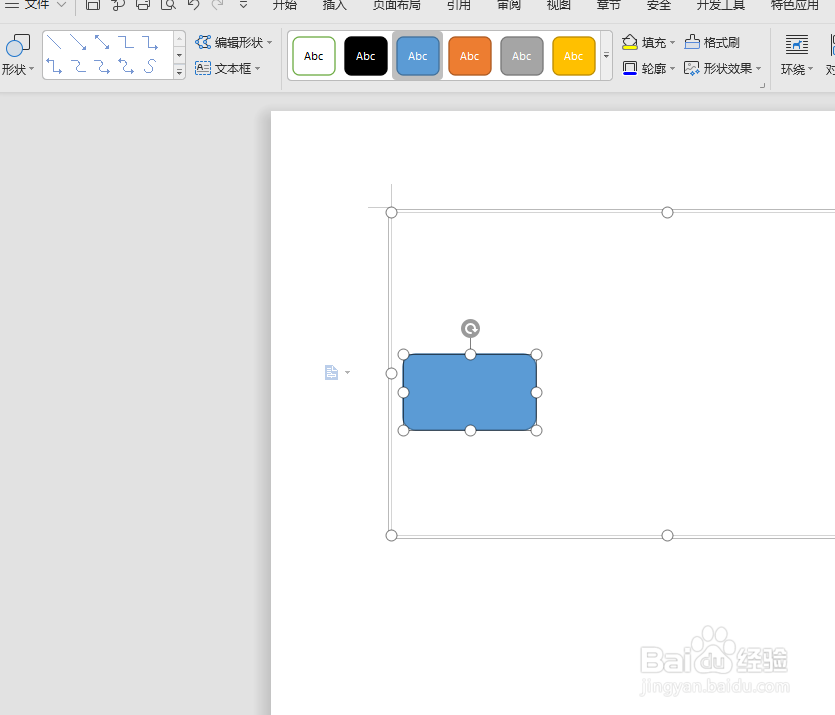Click the 环绕 text wrap icon

pyautogui.click(x=797, y=45)
